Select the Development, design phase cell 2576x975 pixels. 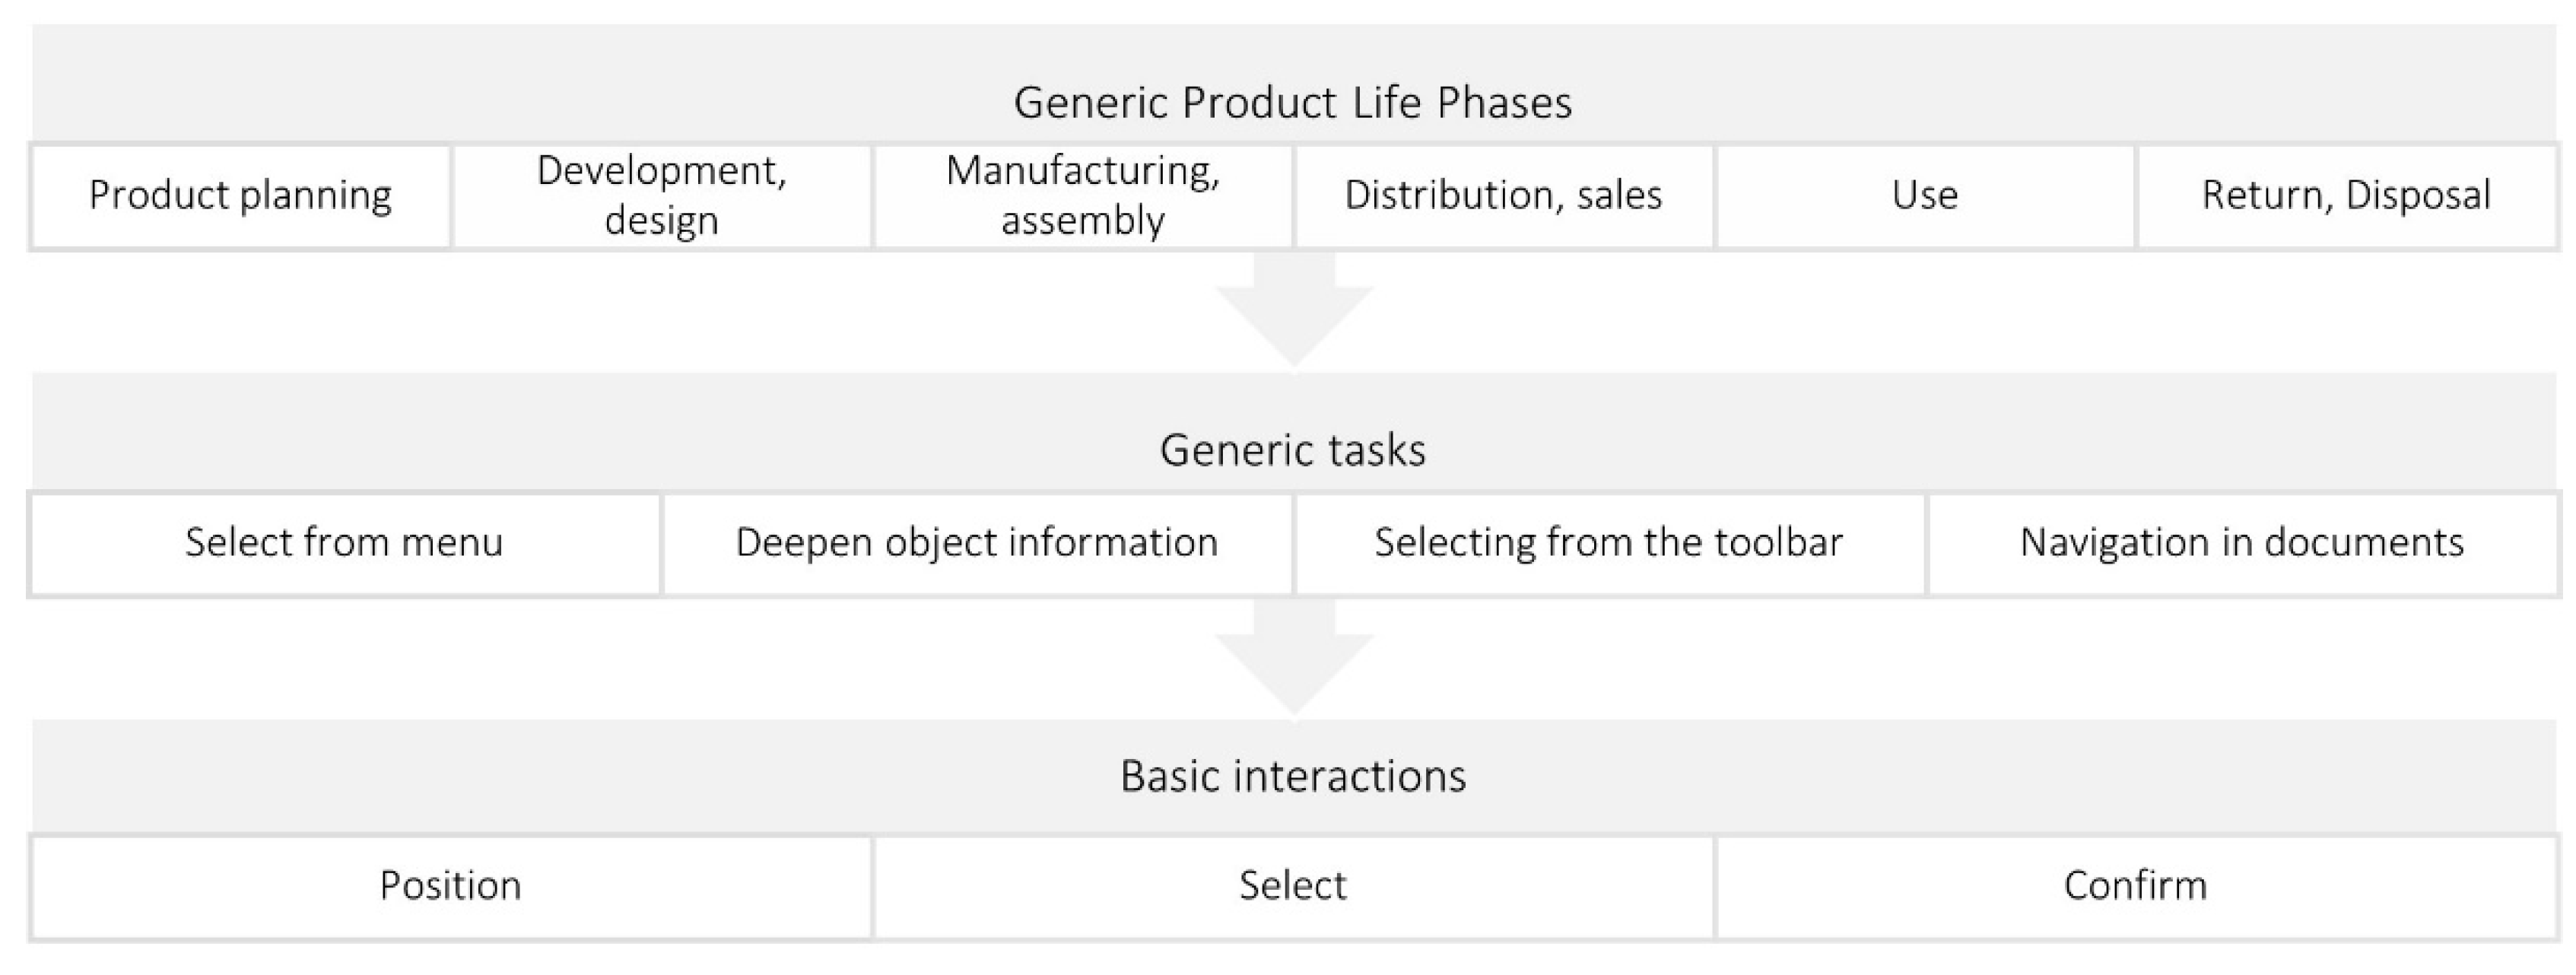click(x=661, y=196)
